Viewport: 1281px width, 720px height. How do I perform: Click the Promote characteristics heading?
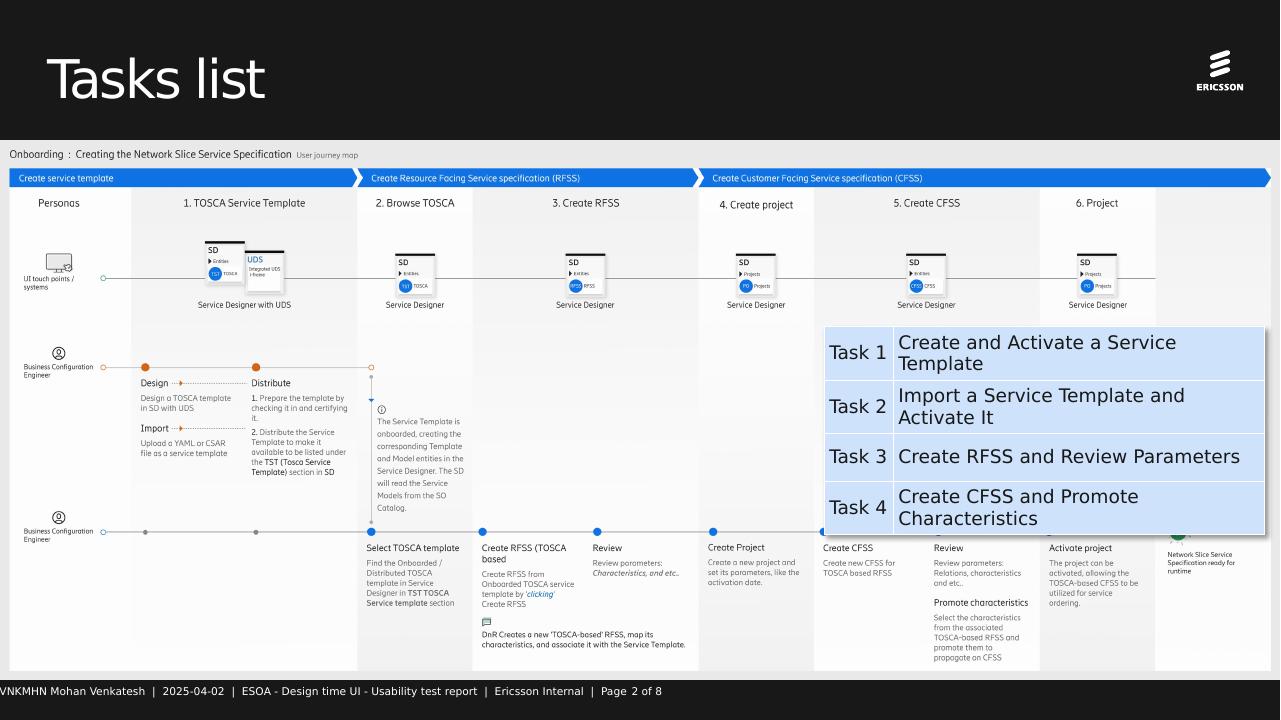(981, 603)
